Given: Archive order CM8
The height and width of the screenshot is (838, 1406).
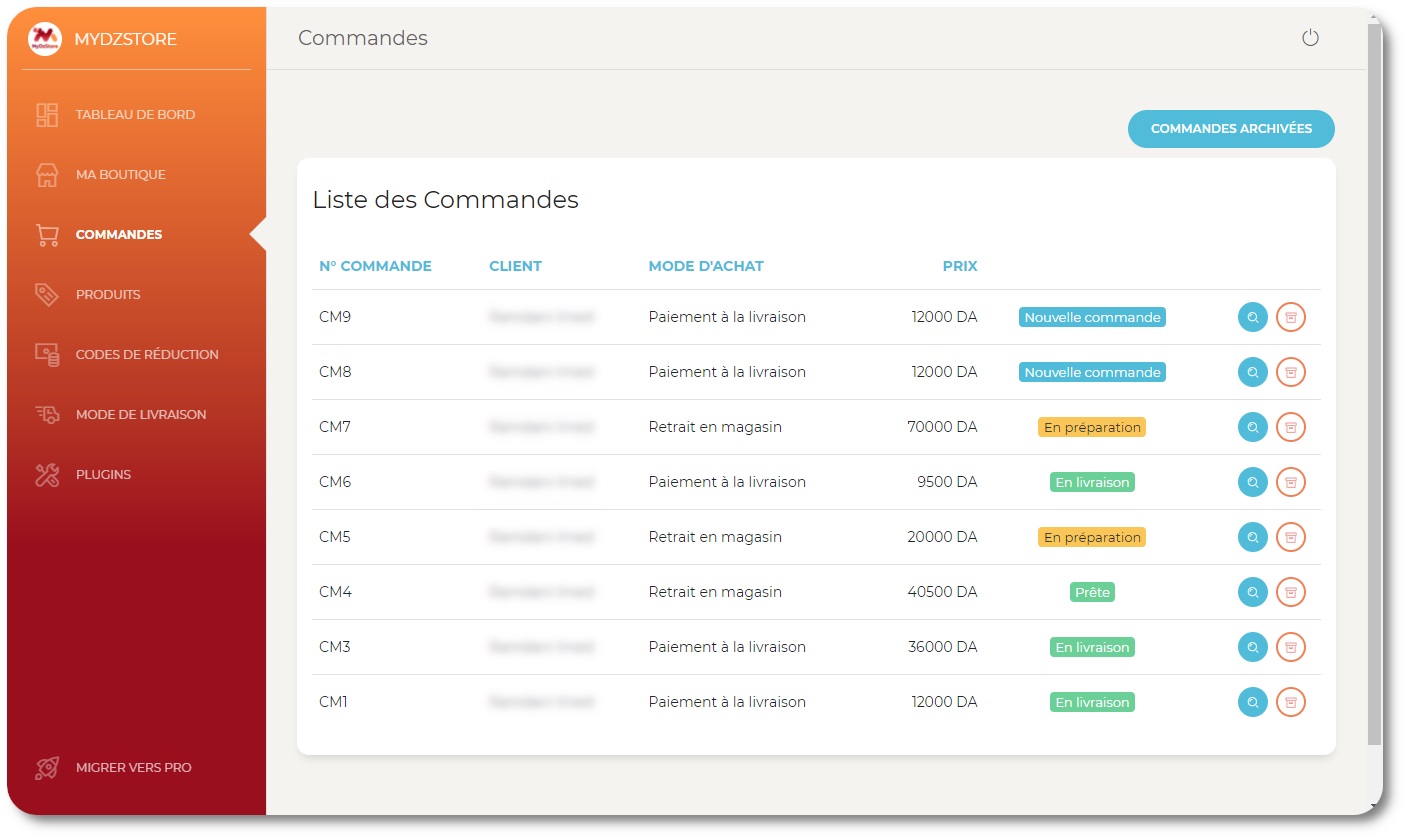Looking at the screenshot, I should [1291, 372].
